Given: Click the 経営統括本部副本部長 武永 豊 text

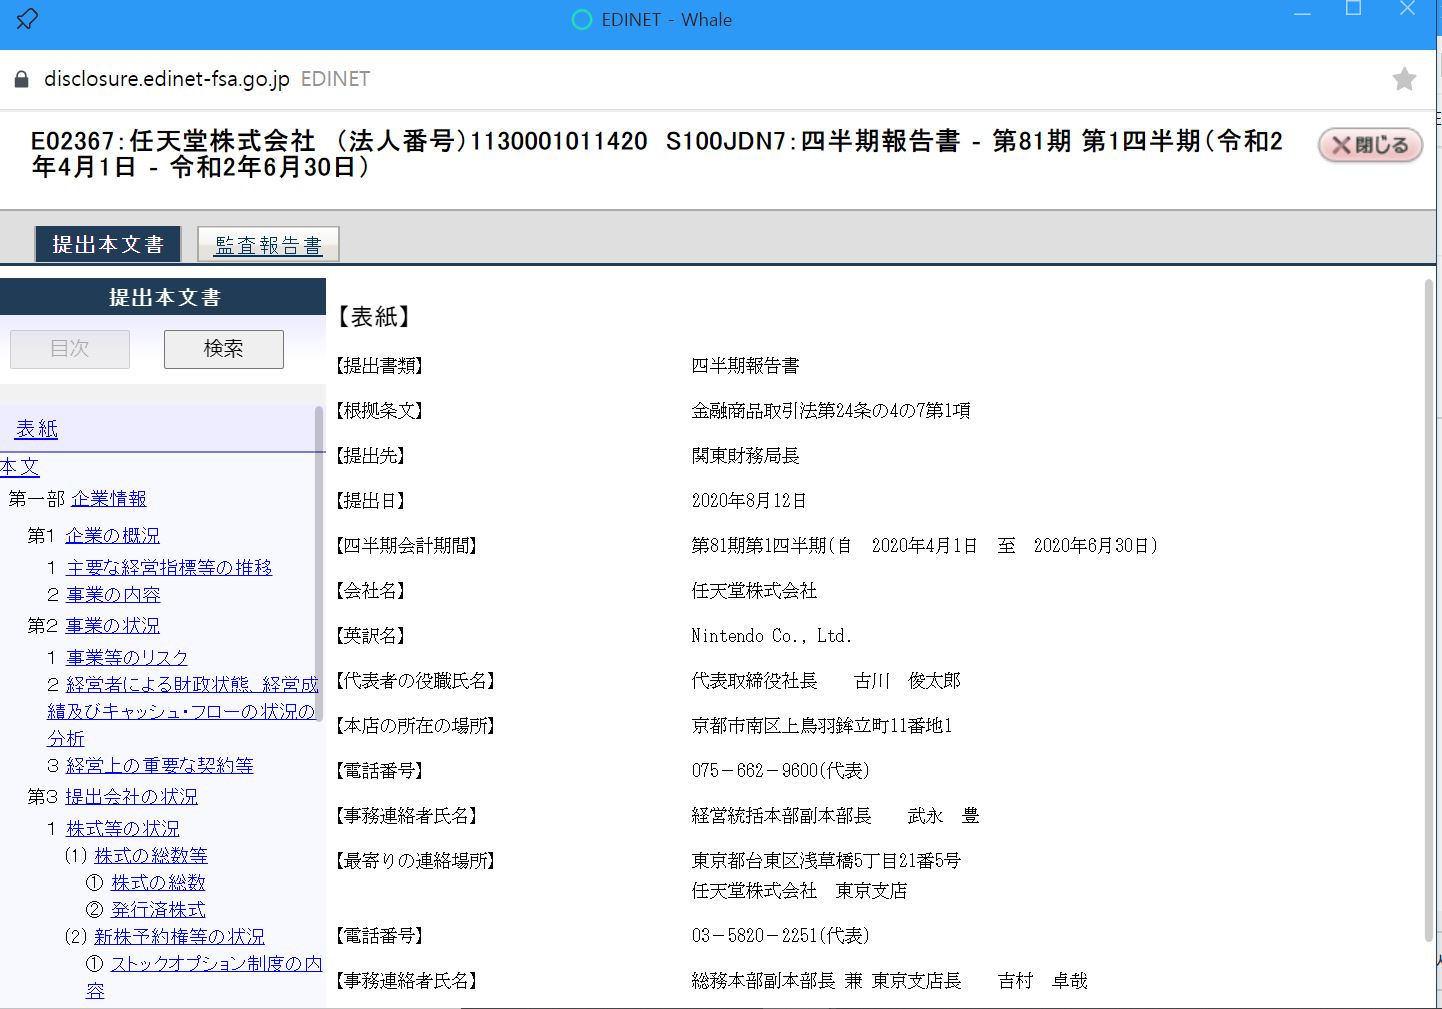Looking at the screenshot, I should coord(835,816).
